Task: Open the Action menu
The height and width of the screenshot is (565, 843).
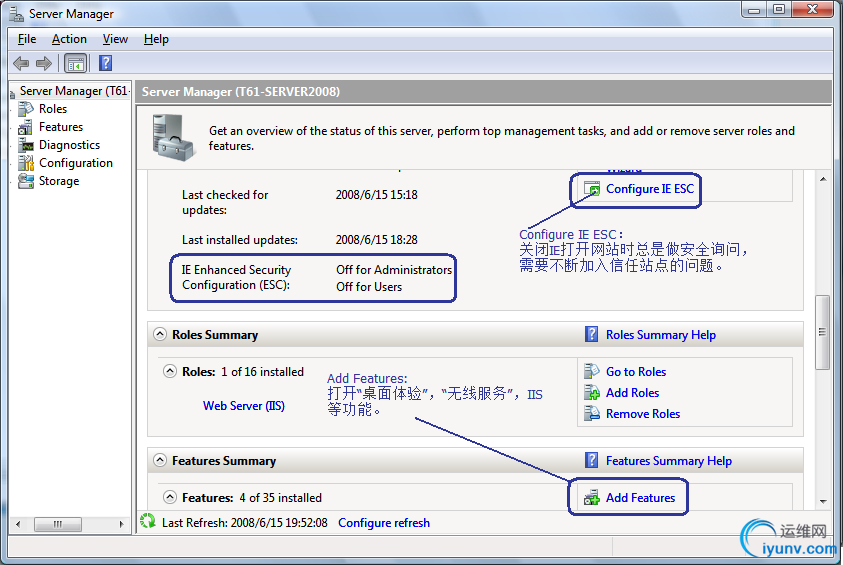Action: [69, 39]
